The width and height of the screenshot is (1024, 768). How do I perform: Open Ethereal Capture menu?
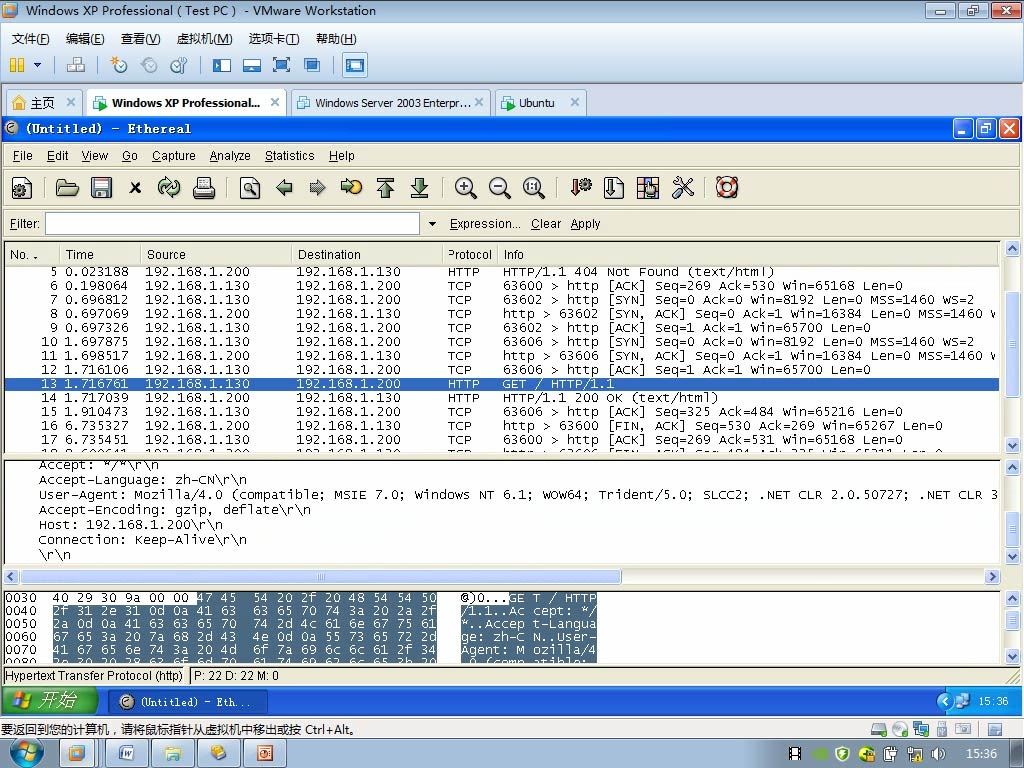tap(174, 155)
